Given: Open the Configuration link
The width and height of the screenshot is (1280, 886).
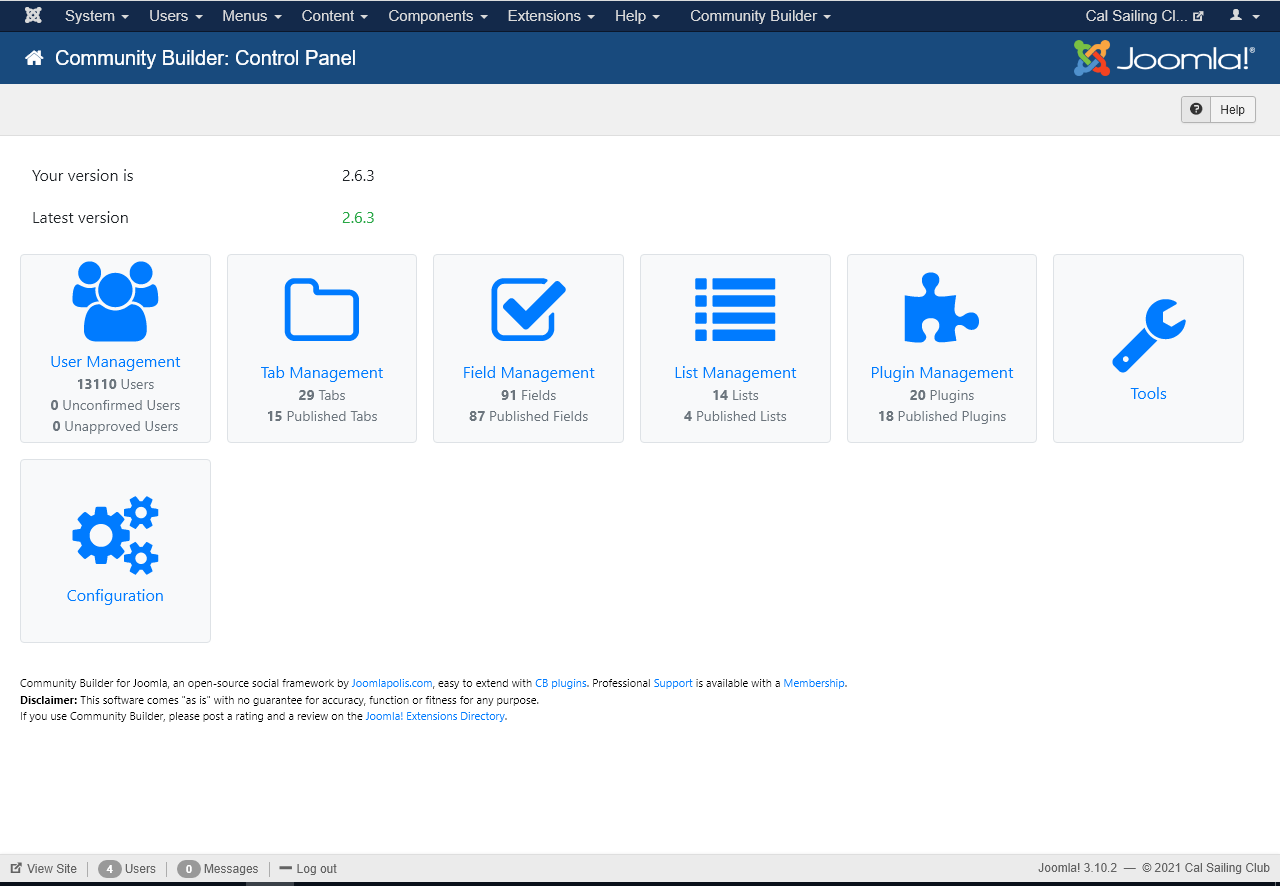Looking at the screenshot, I should point(115,596).
